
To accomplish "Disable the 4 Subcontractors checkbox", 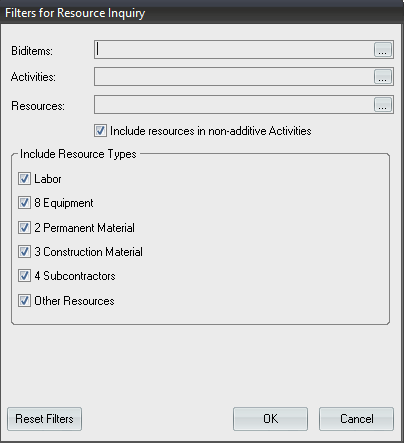I will 24,276.
